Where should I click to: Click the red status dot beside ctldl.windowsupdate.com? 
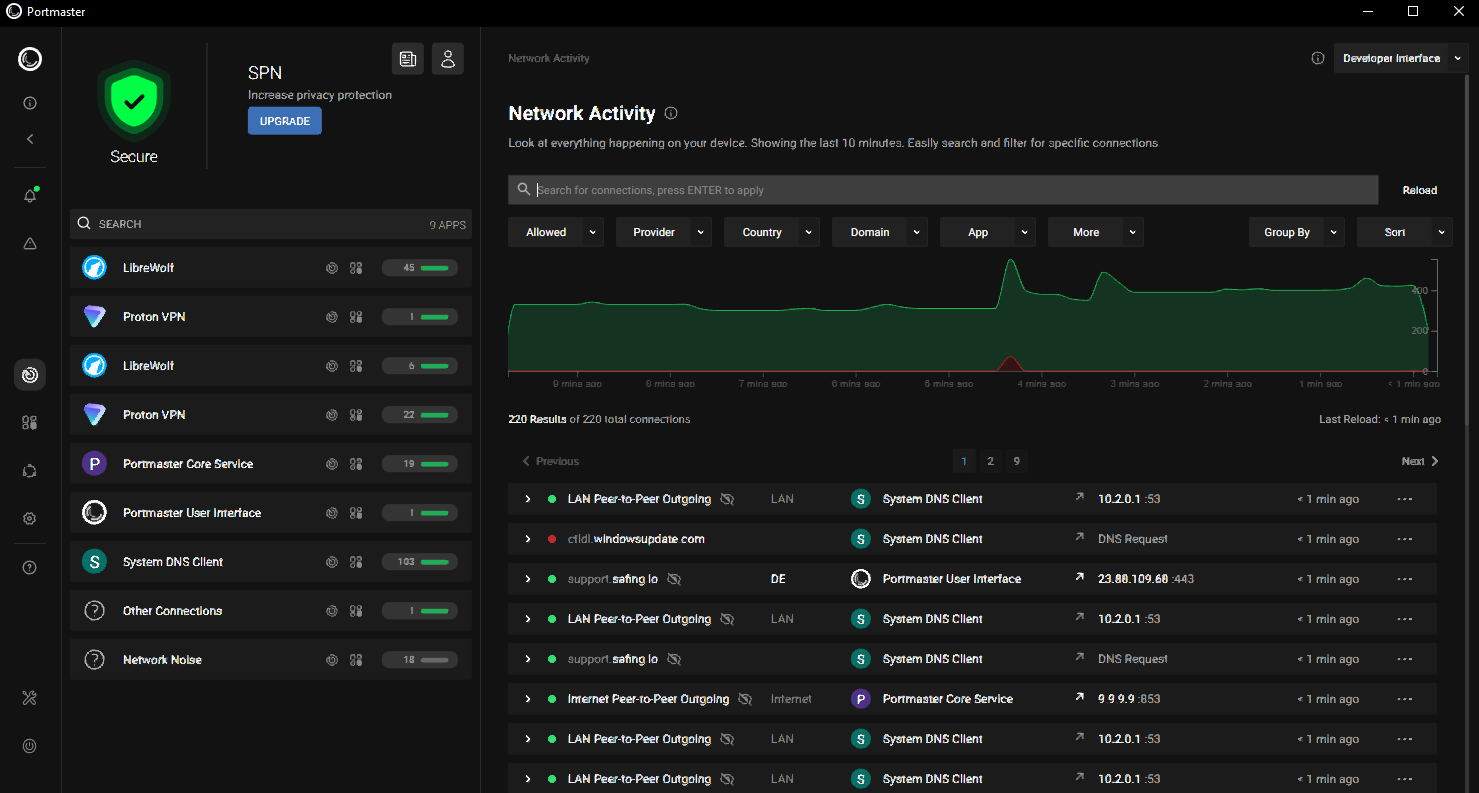click(552, 539)
